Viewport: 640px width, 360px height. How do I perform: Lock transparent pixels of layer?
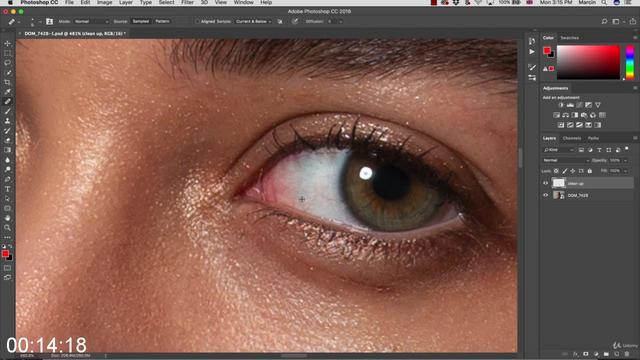(x=556, y=171)
